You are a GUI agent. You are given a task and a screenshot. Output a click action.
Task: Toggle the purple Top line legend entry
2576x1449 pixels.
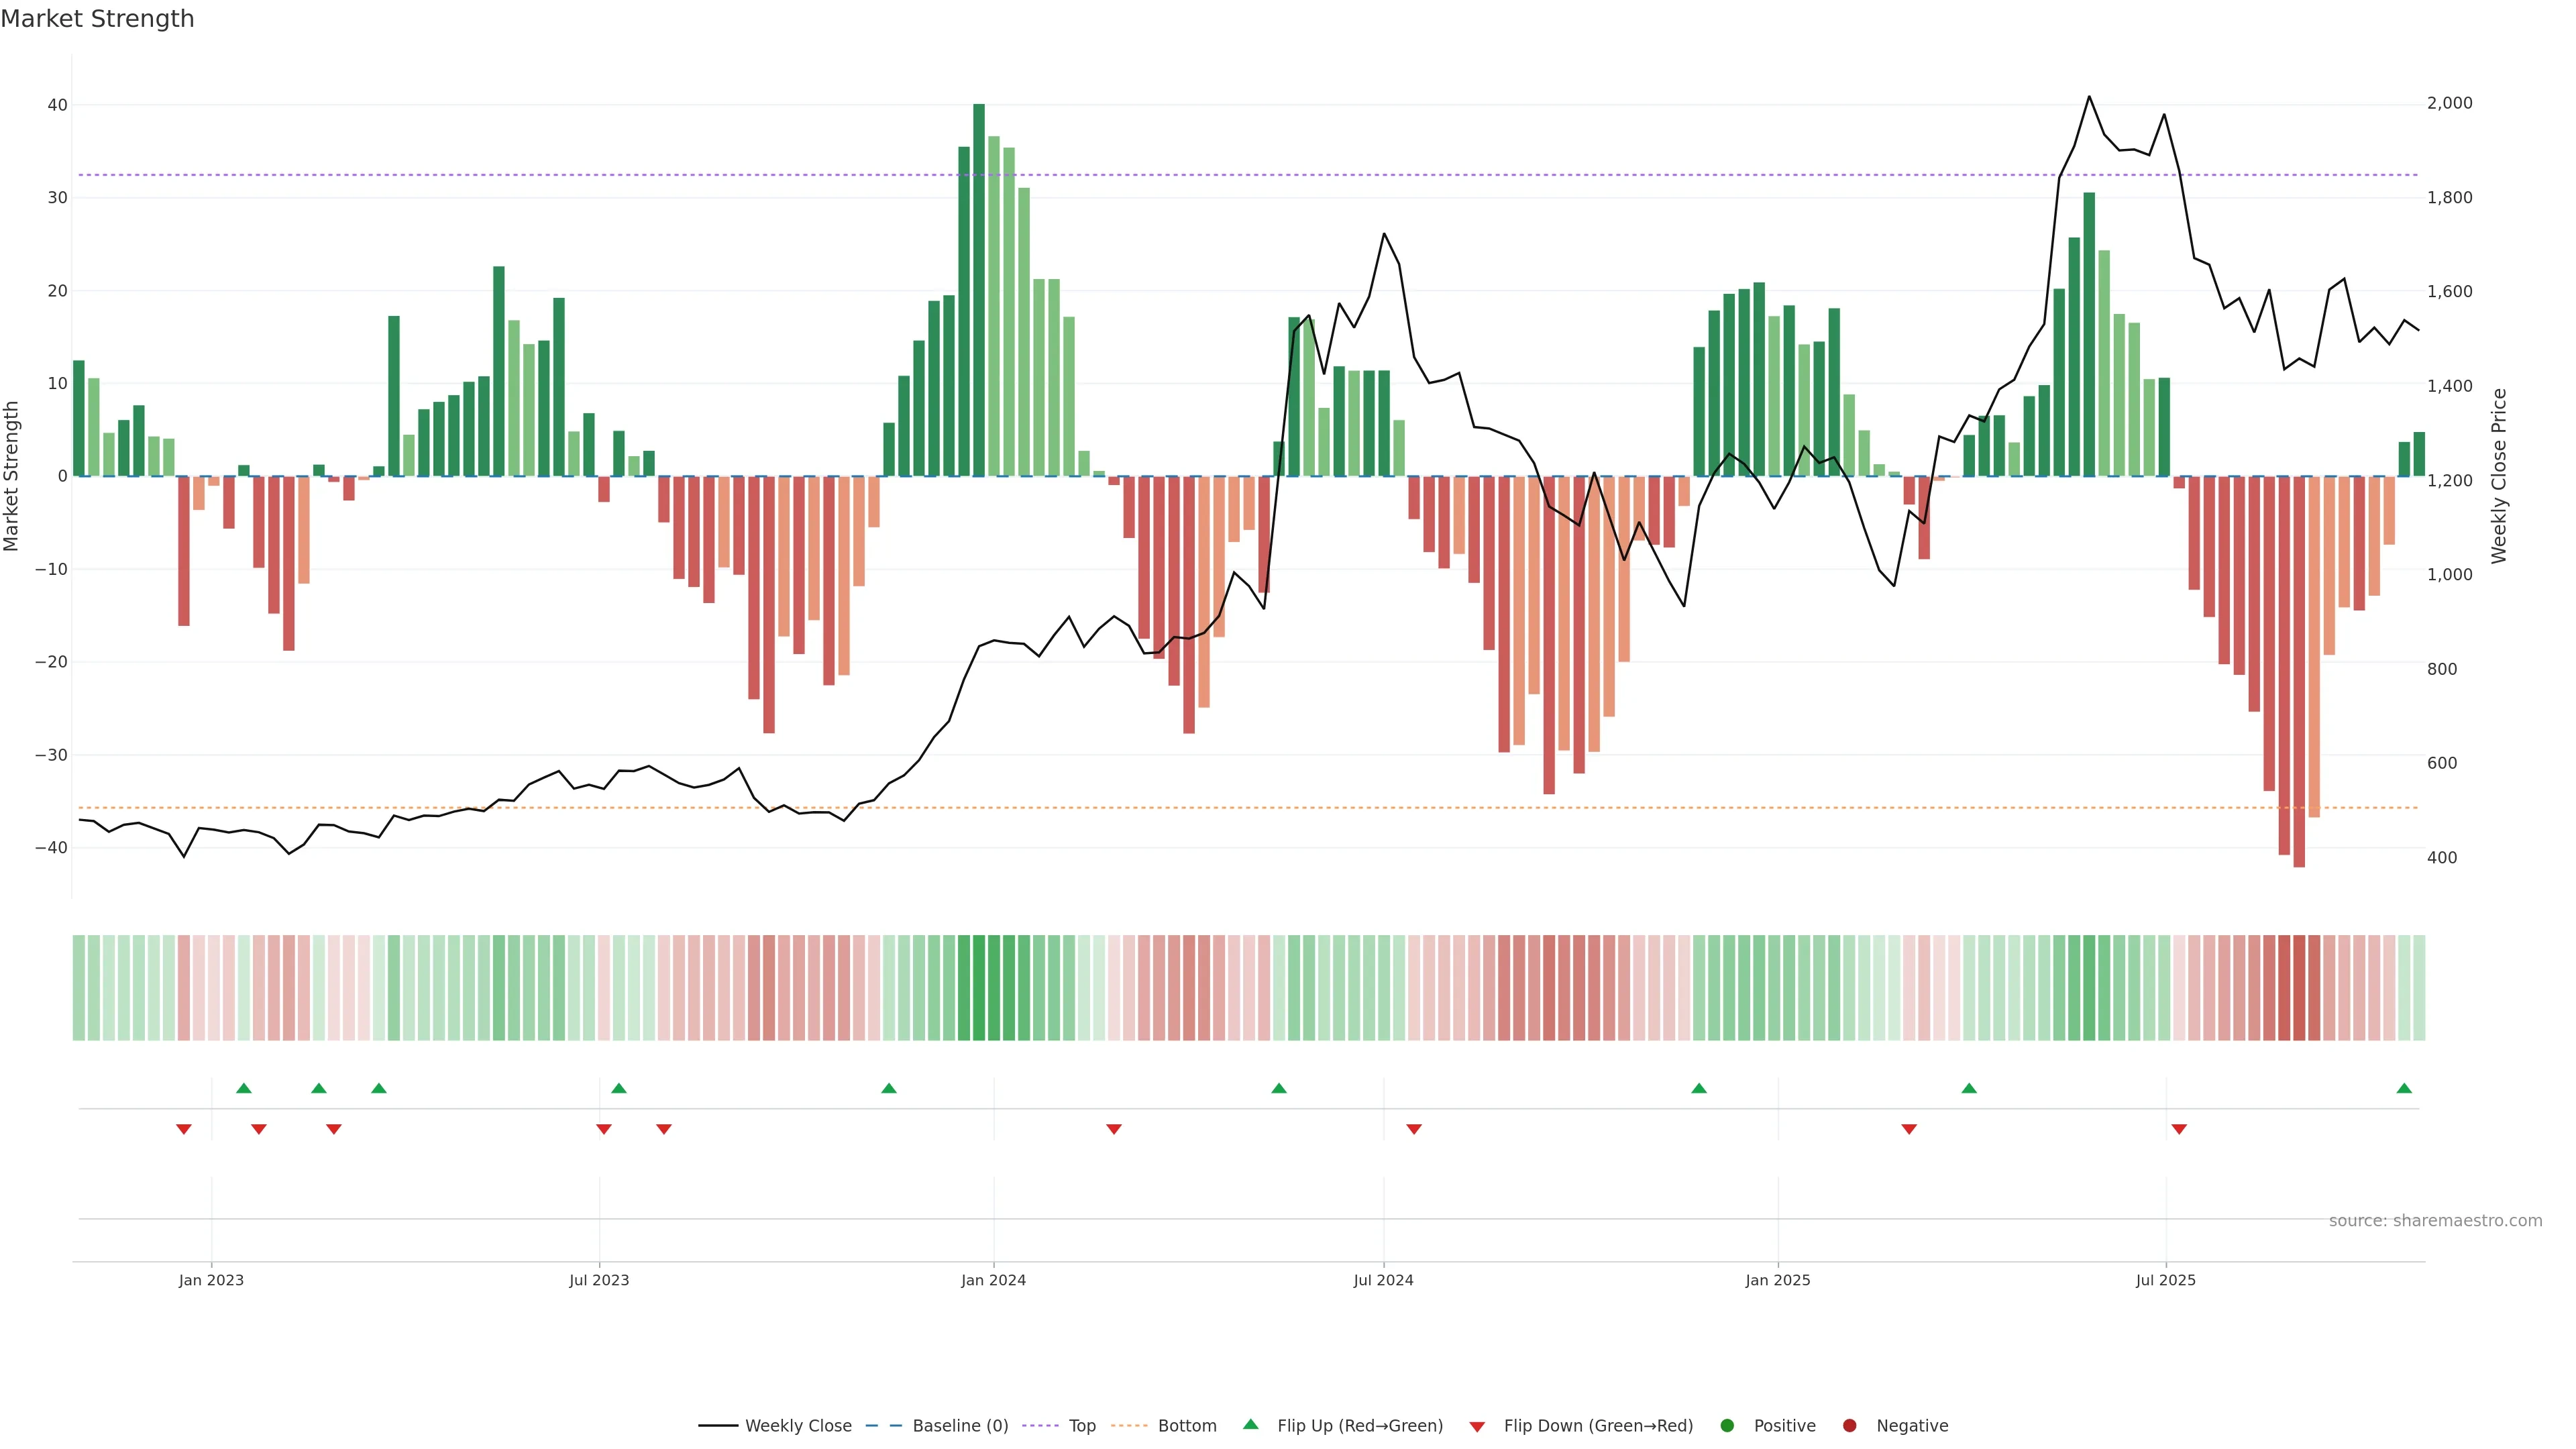click(1081, 1426)
